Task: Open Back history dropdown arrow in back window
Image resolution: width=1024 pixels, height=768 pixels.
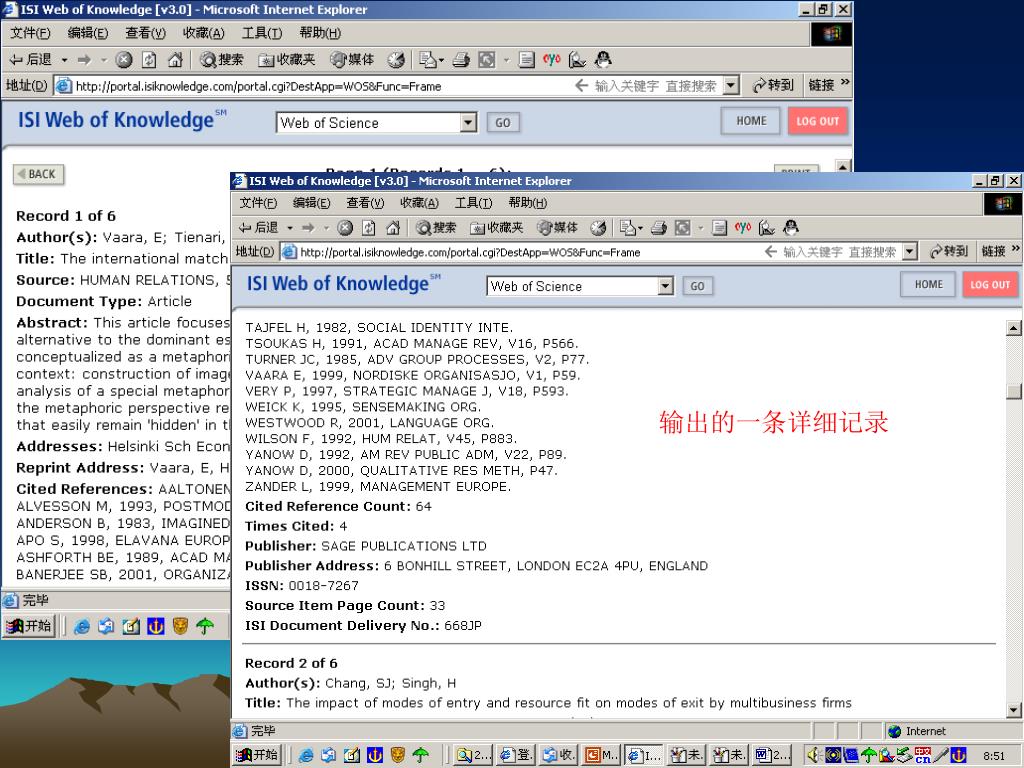Action: (65, 60)
